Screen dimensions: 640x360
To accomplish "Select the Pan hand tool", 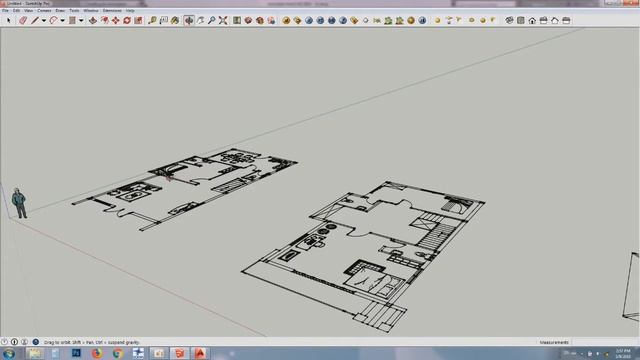I will (x=200, y=20).
